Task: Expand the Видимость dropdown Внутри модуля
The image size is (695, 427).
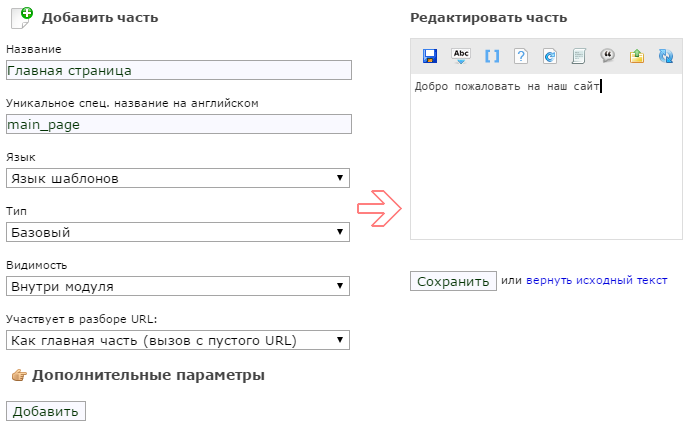Action: click(178, 286)
